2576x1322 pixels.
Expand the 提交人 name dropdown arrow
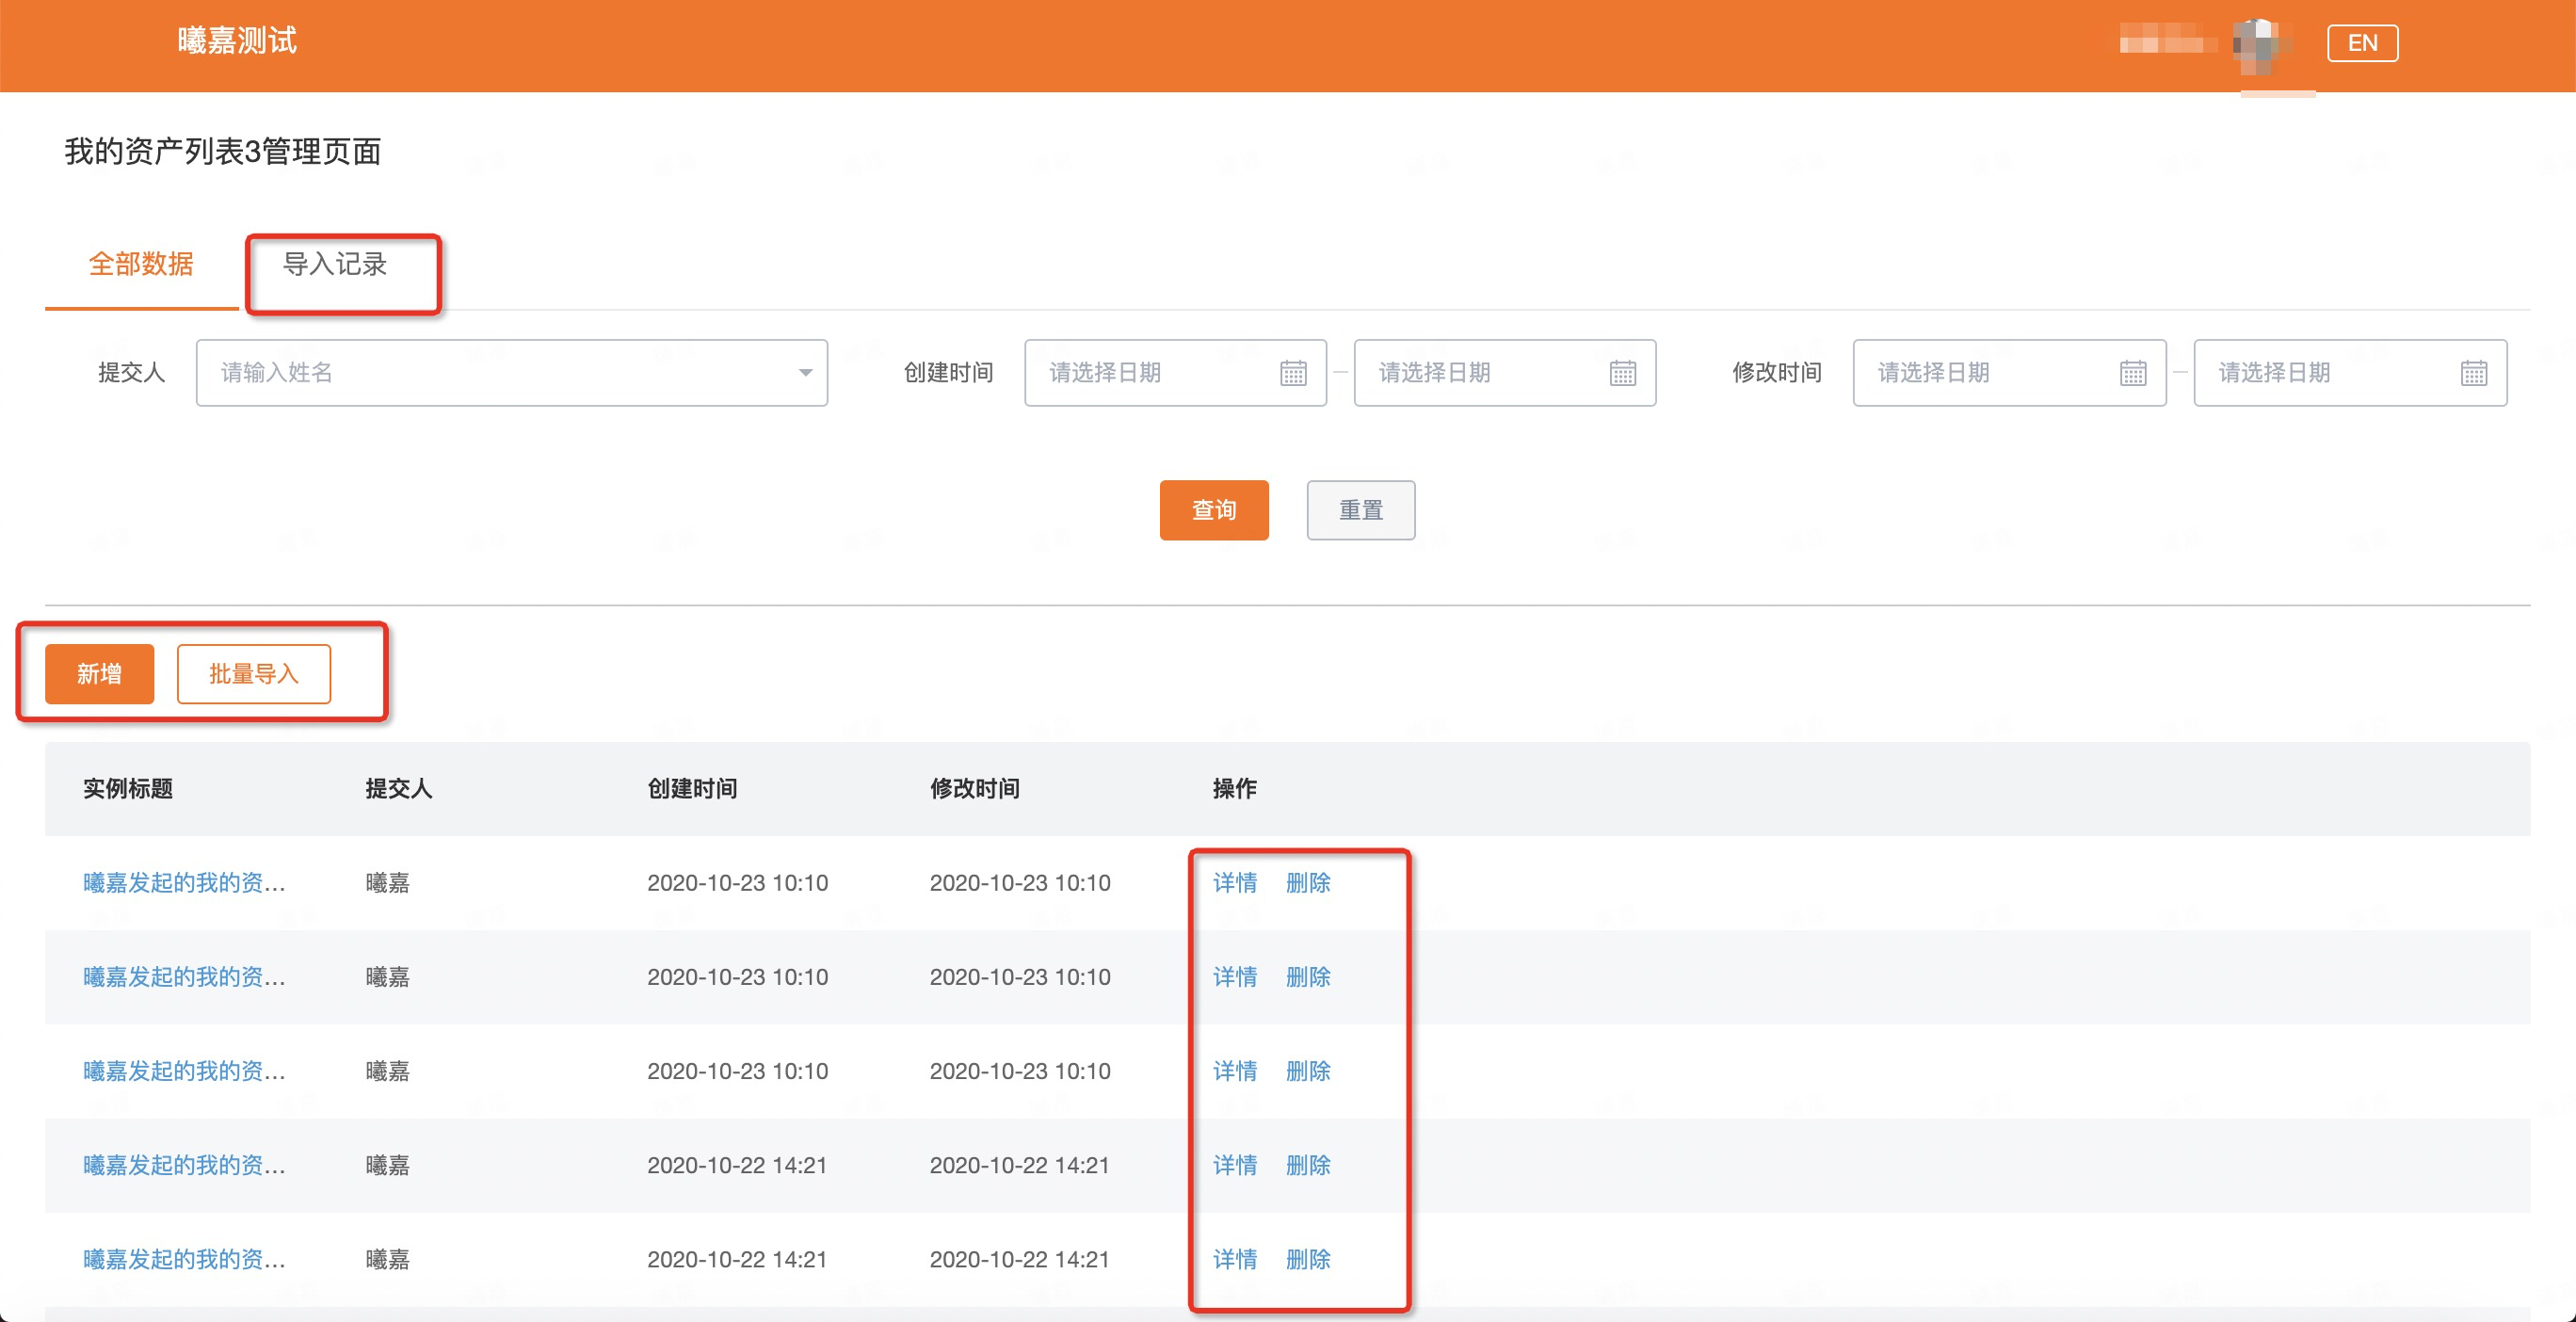click(804, 373)
